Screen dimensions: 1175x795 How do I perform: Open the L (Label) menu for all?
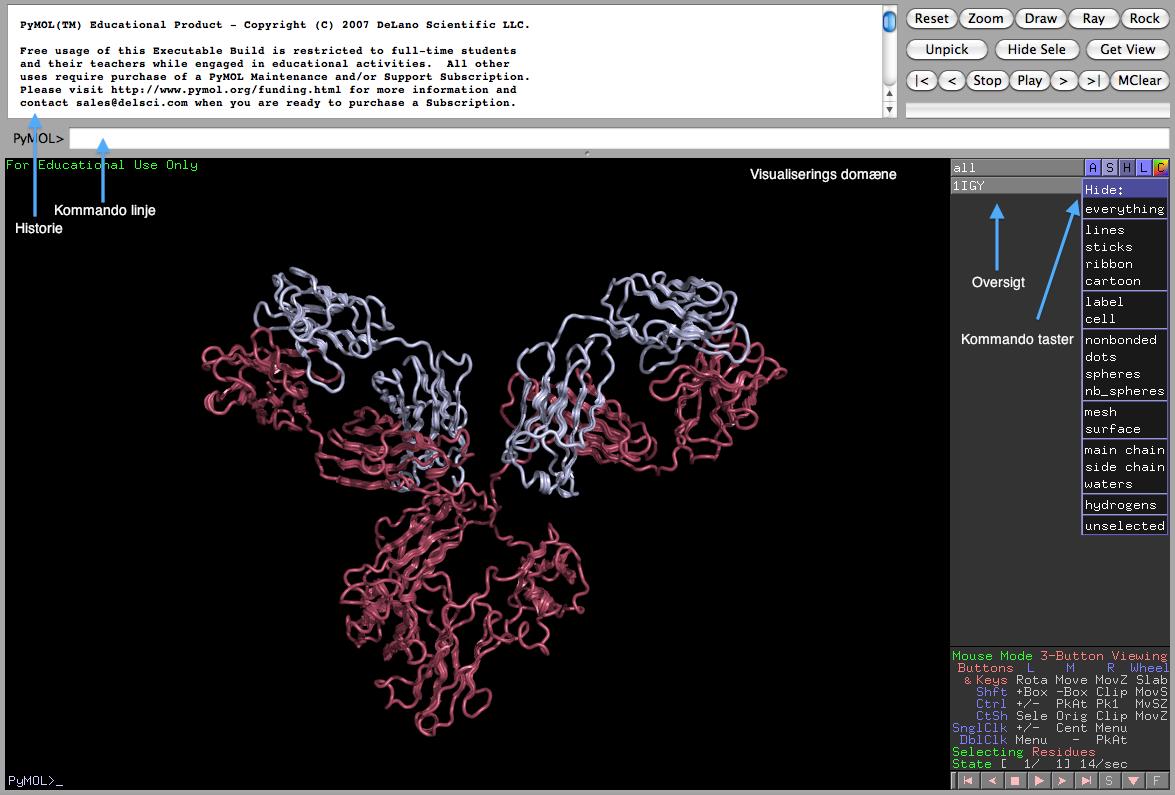tap(1143, 168)
